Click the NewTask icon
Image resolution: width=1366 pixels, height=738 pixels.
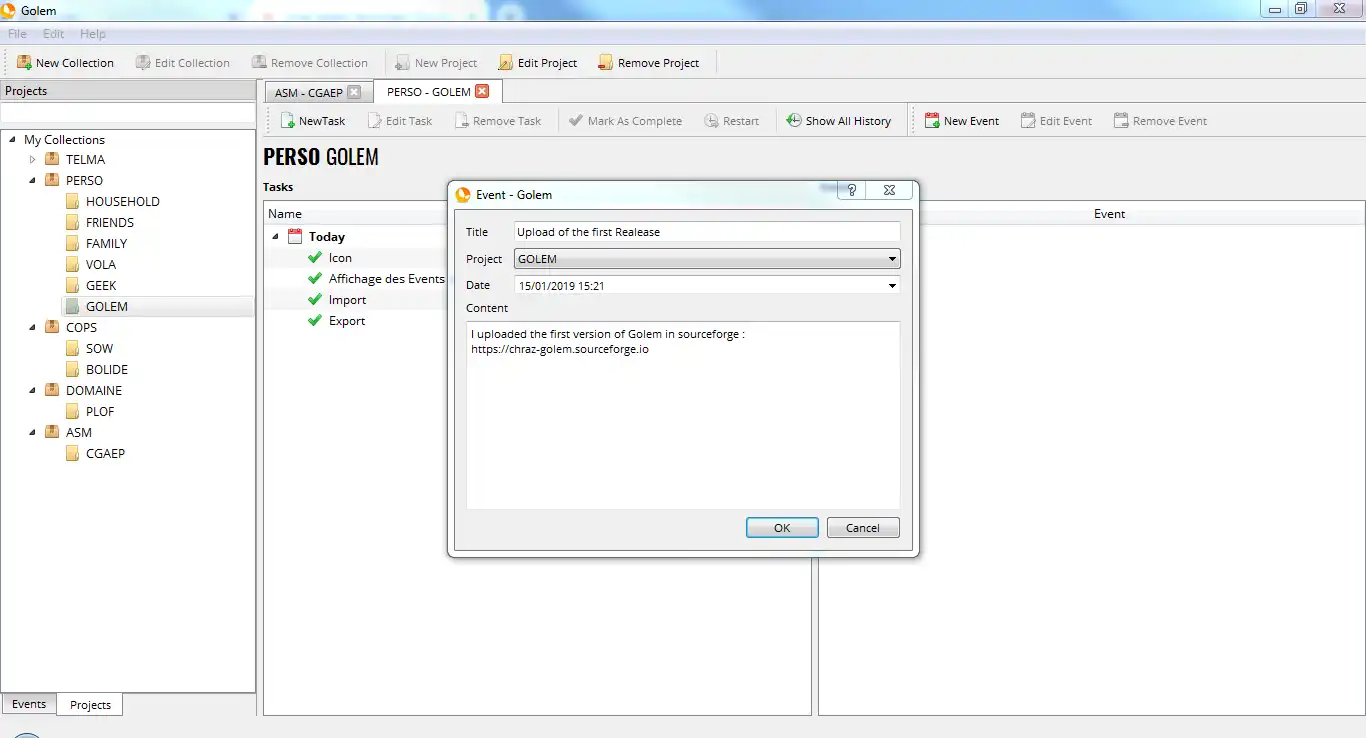click(x=287, y=121)
